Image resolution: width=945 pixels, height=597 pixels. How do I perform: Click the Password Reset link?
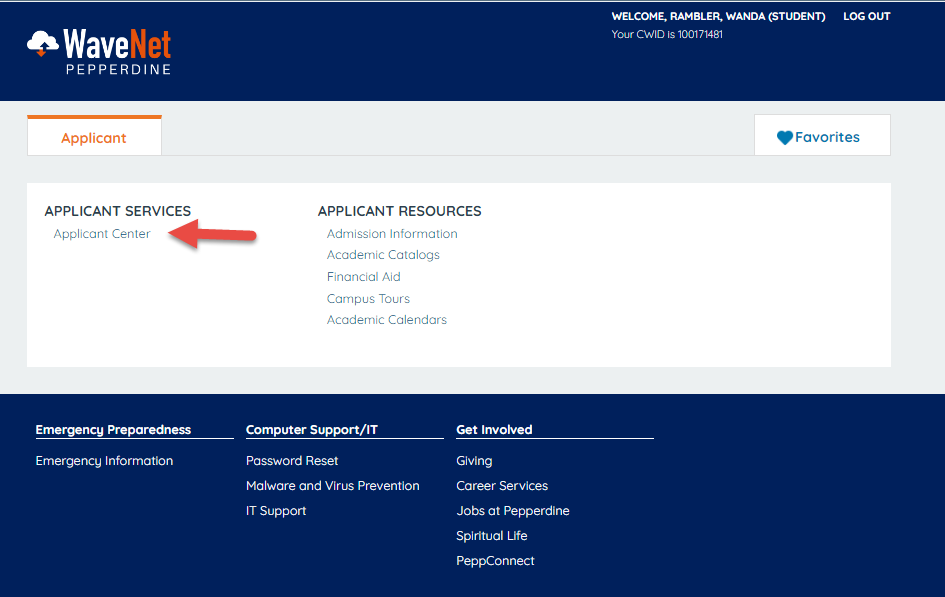tap(292, 461)
